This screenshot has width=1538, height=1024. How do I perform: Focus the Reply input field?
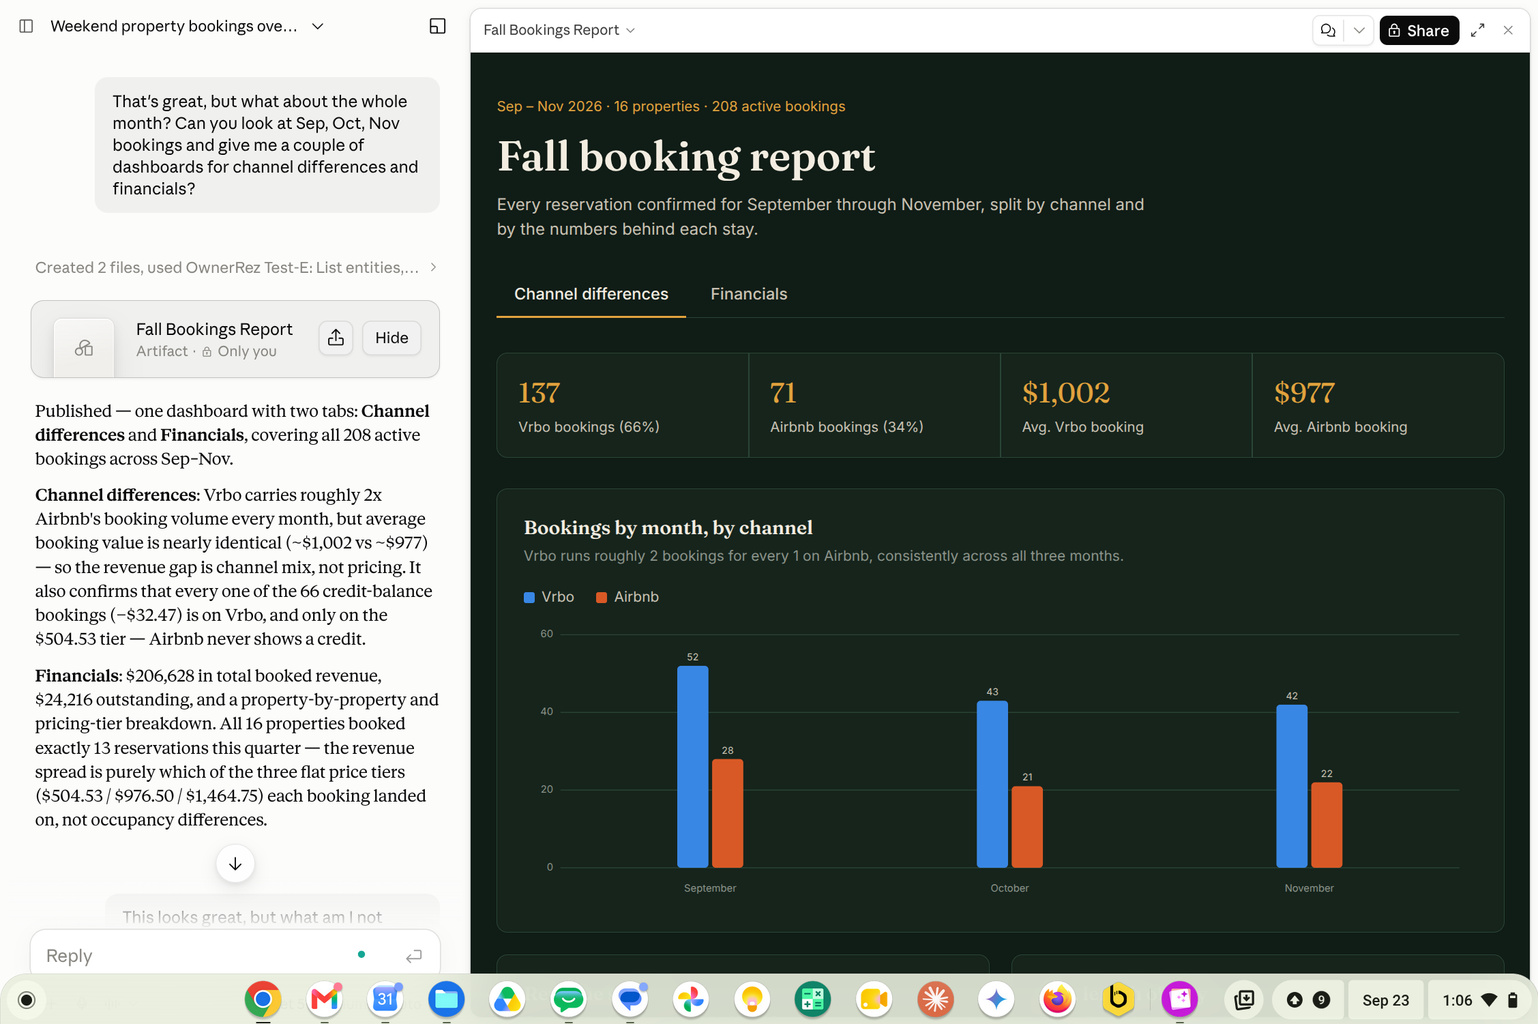click(200, 956)
